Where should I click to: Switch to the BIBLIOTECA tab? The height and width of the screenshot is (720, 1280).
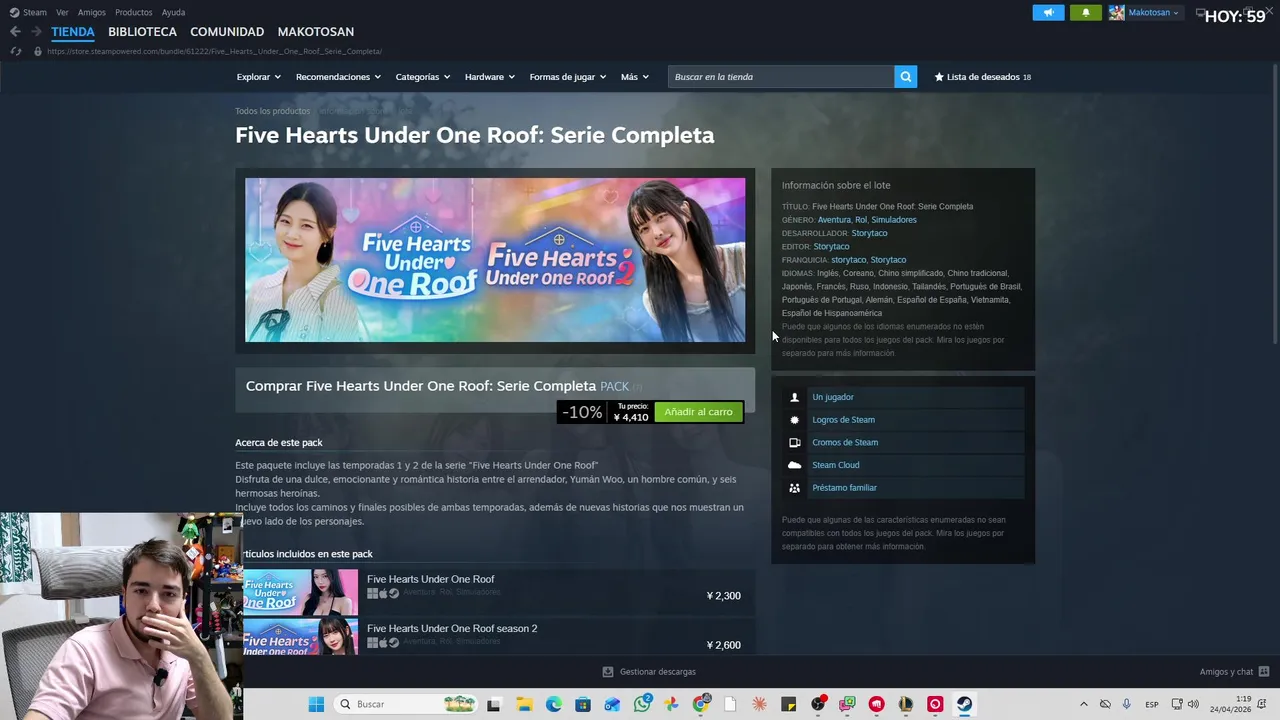tap(142, 32)
